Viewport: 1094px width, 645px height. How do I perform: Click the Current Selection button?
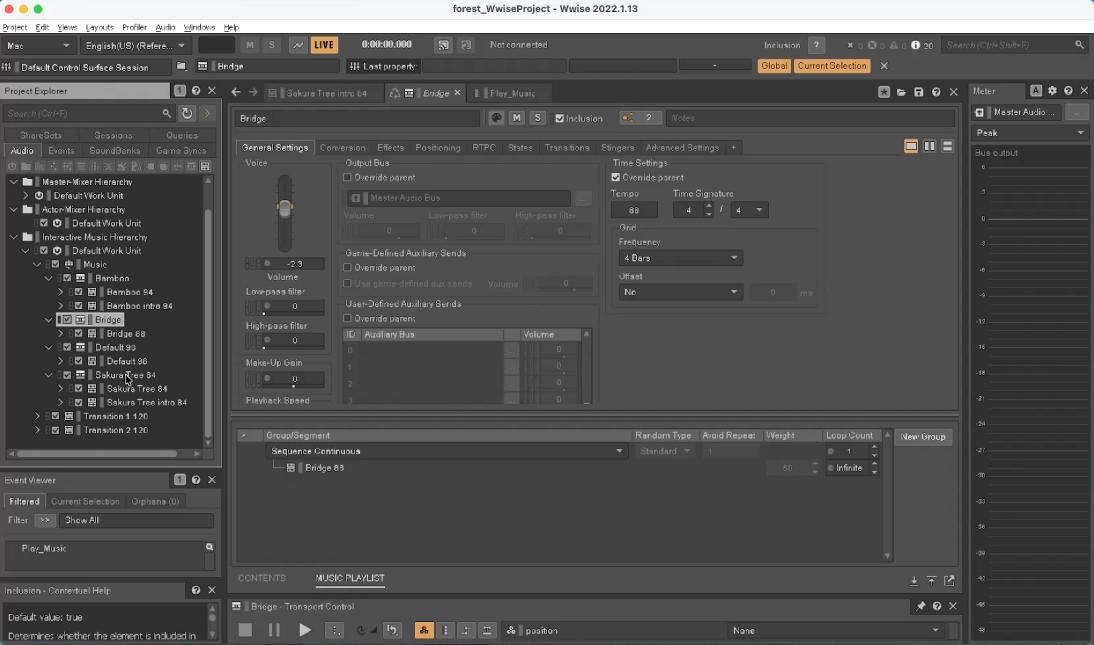pos(832,66)
